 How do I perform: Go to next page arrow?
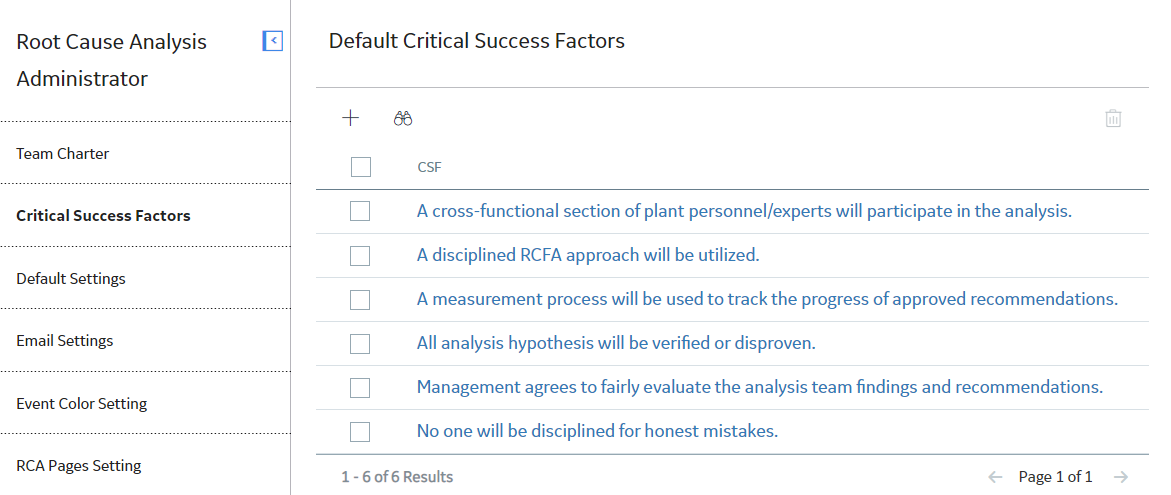pyautogui.click(x=1119, y=476)
